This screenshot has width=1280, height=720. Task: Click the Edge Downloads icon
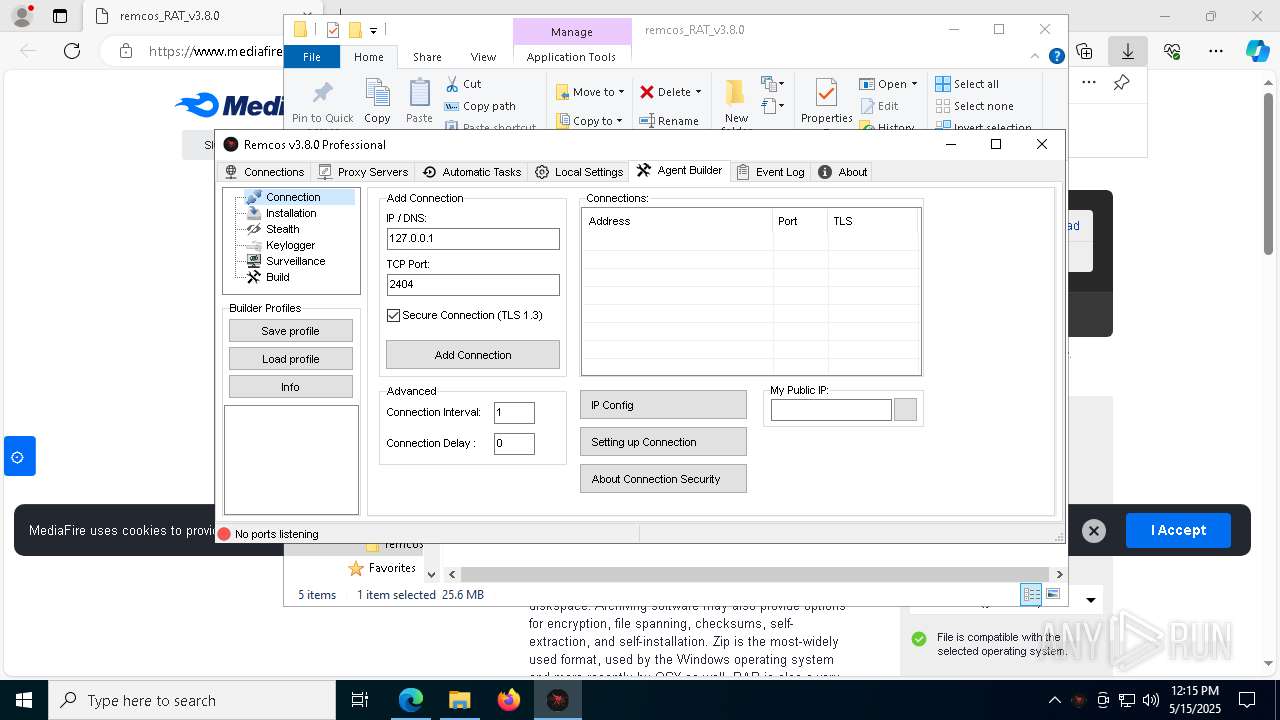tap(1128, 51)
